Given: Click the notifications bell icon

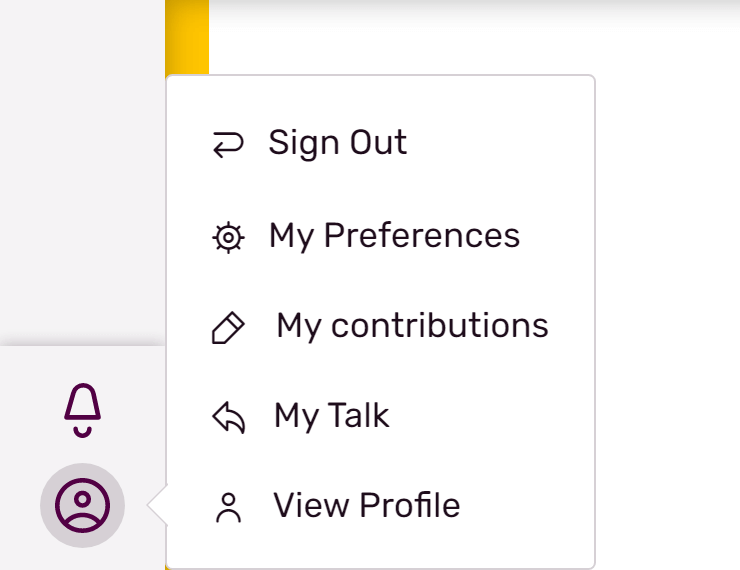Looking at the screenshot, I should (x=83, y=409).
